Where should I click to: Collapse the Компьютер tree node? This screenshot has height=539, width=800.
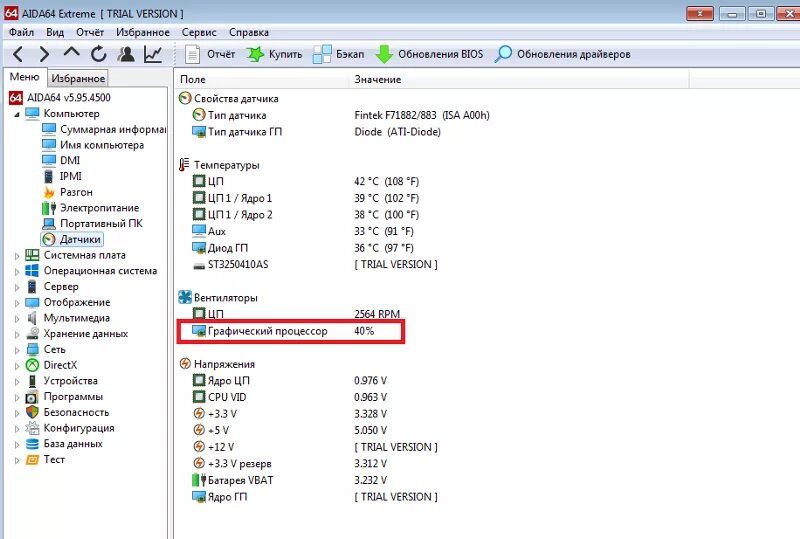click(x=16, y=114)
